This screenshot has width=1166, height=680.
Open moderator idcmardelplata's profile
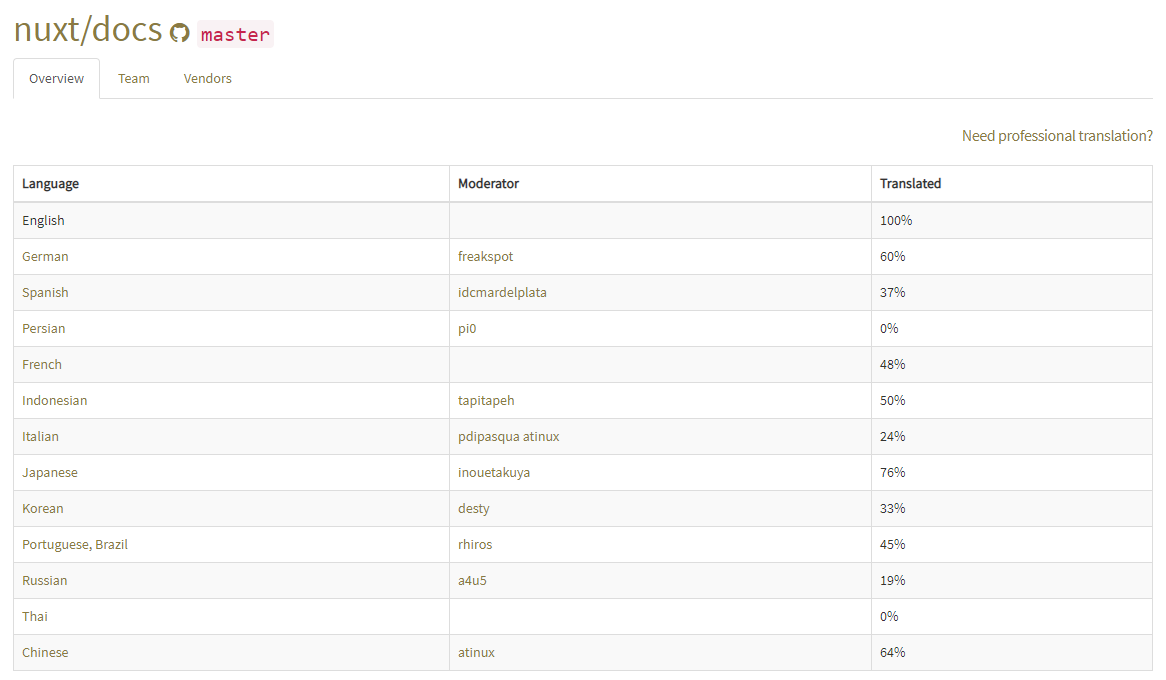(502, 293)
